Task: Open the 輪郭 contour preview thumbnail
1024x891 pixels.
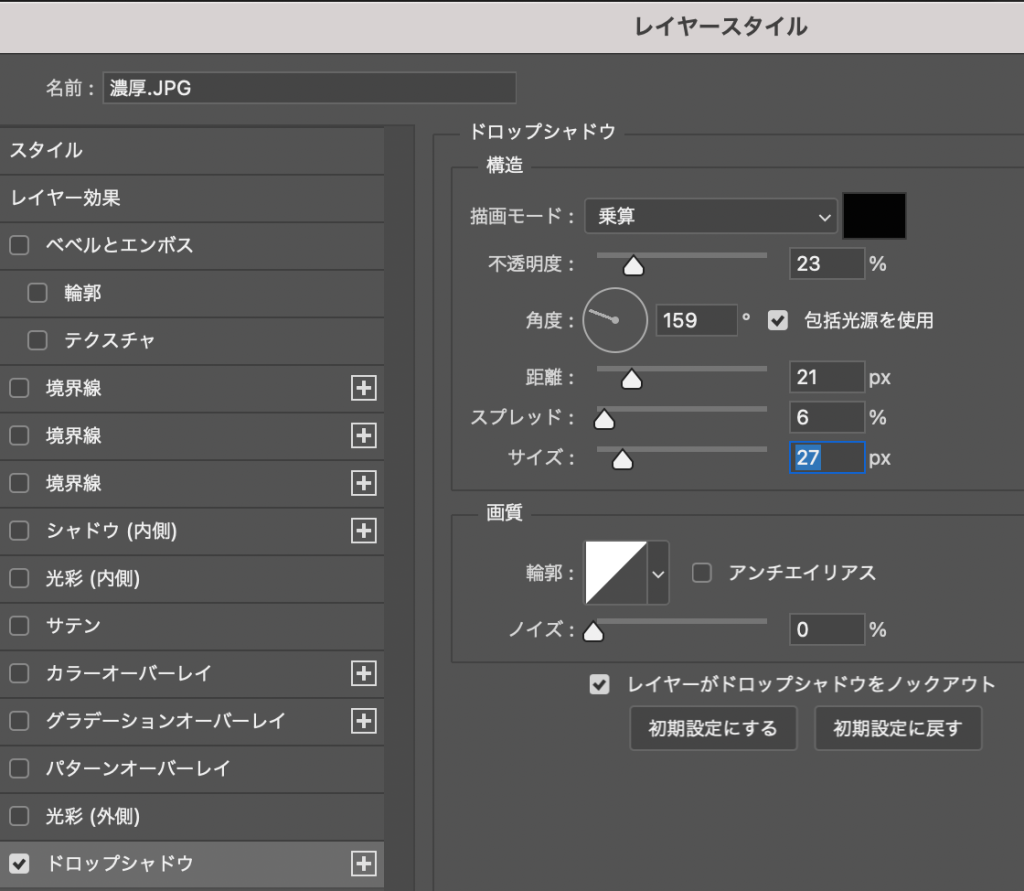Action: [x=616, y=573]
